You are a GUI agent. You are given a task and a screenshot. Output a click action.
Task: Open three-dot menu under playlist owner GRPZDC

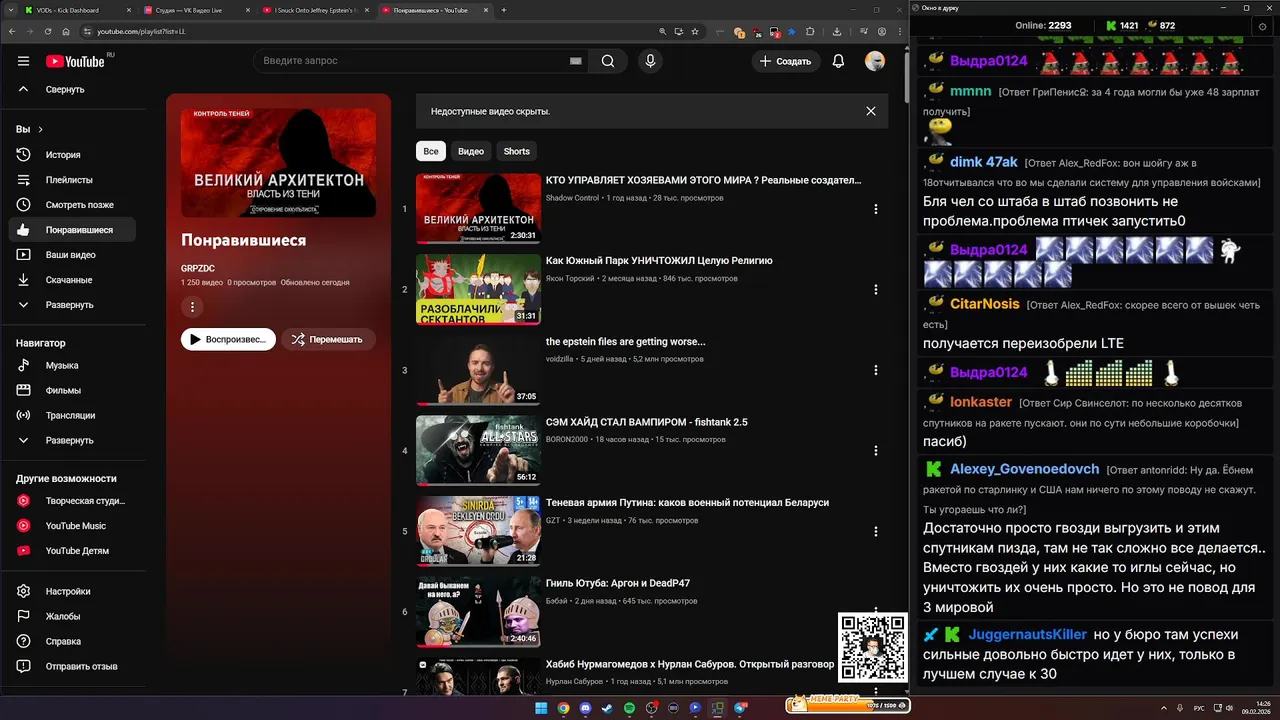click(193, 307)
